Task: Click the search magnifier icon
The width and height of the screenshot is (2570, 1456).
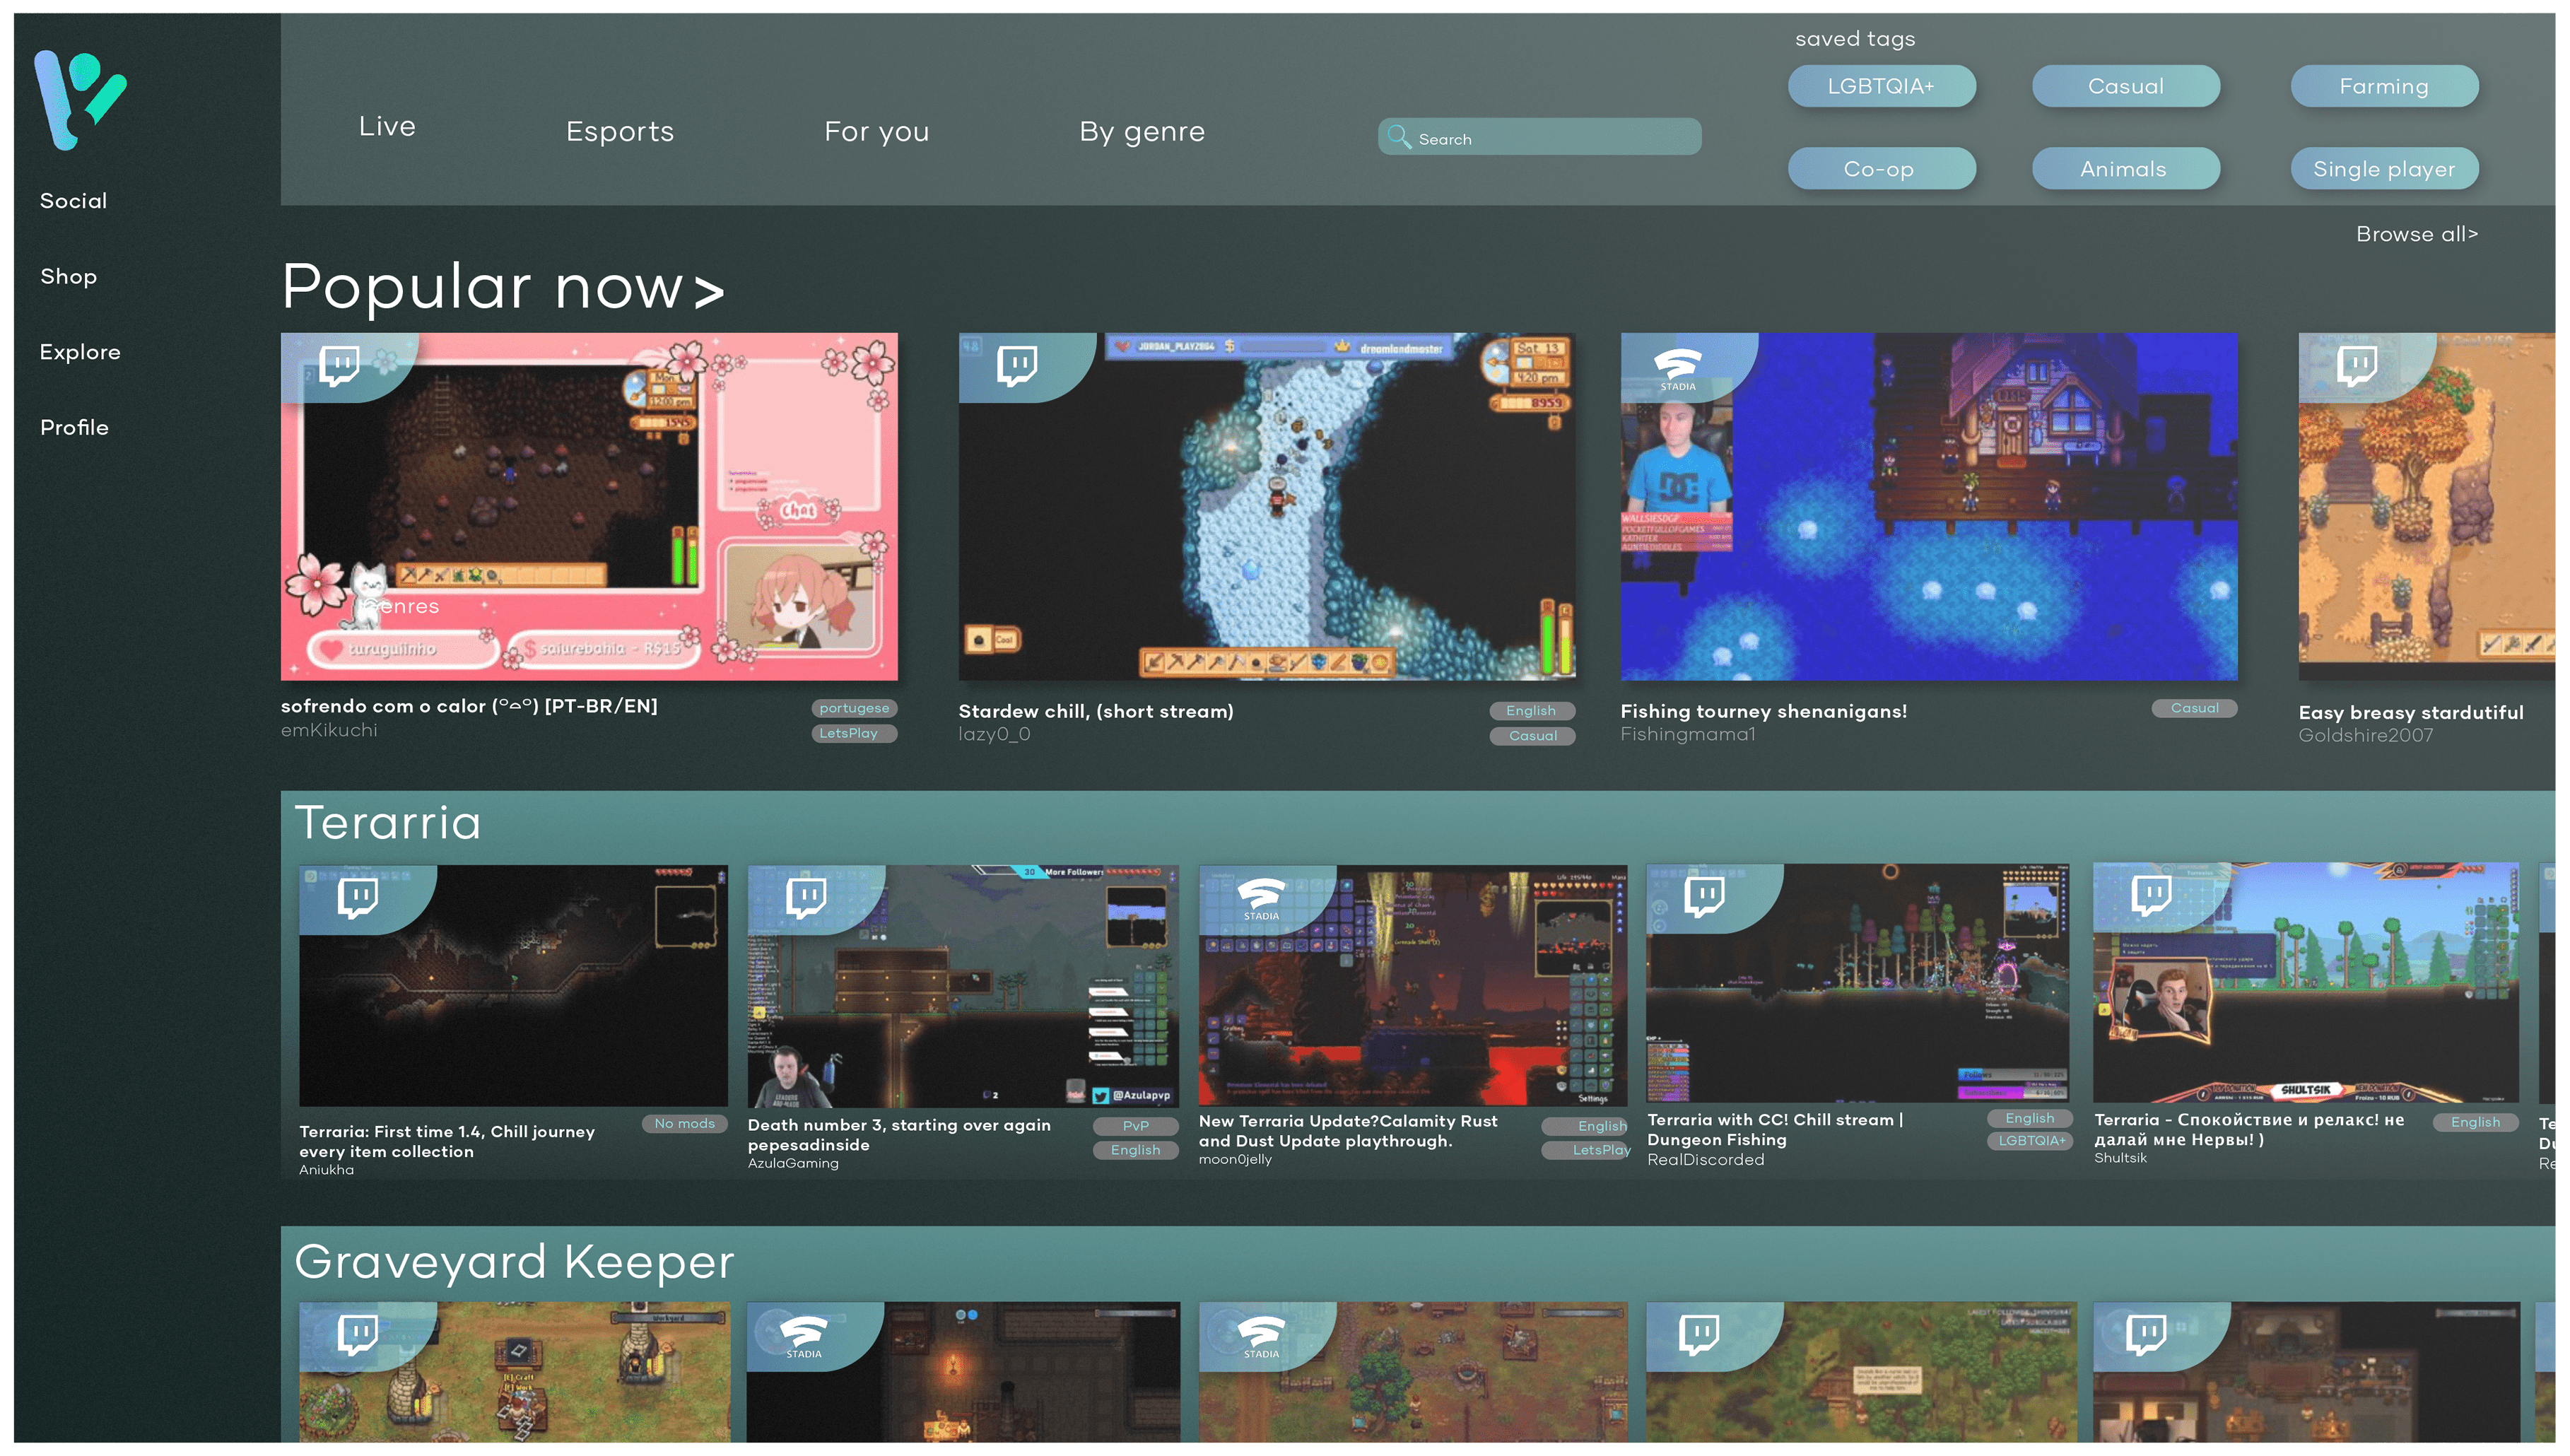Action: coord(1399,137)
